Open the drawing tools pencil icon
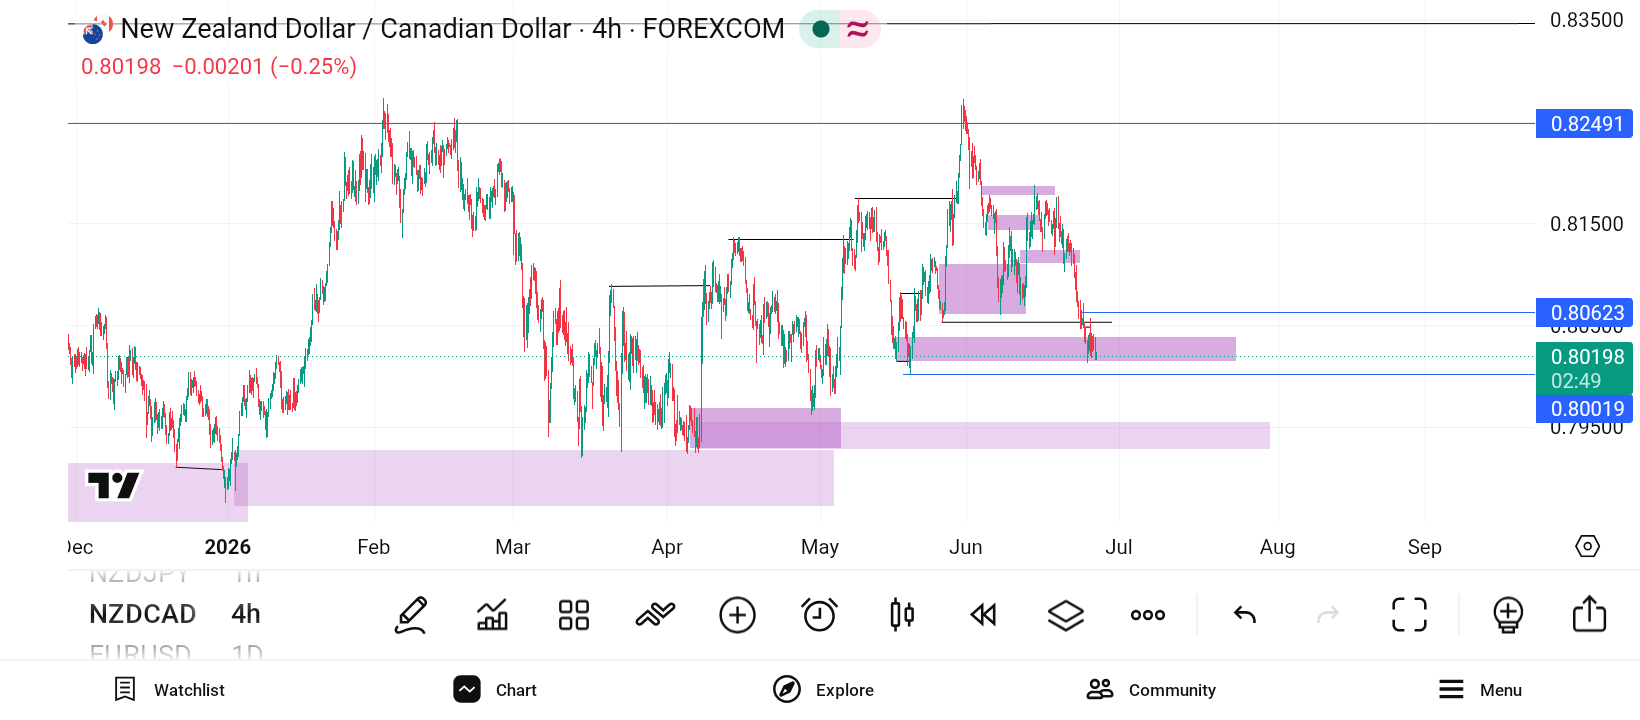Screen dimensions: 1640x720 click(x=411, y=615)
